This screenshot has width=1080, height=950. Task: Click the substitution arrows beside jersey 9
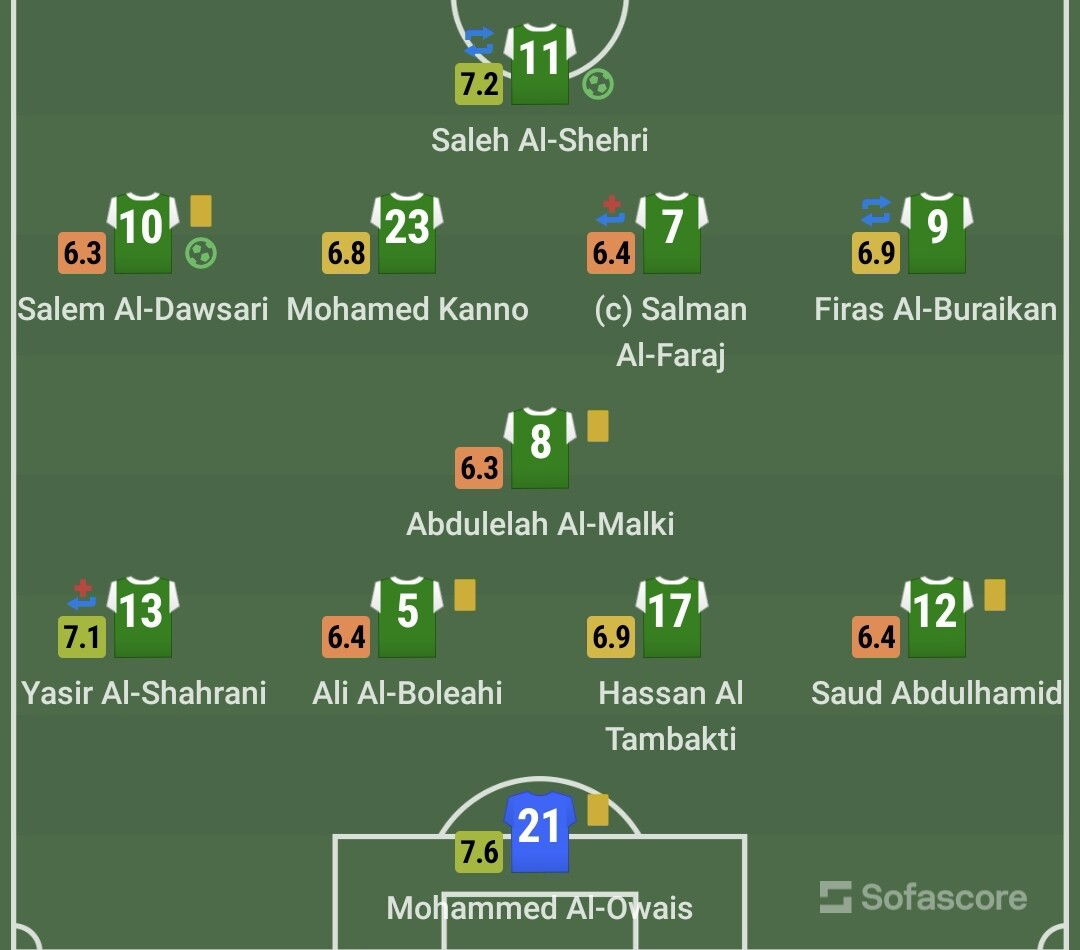(x=875, y=211)
